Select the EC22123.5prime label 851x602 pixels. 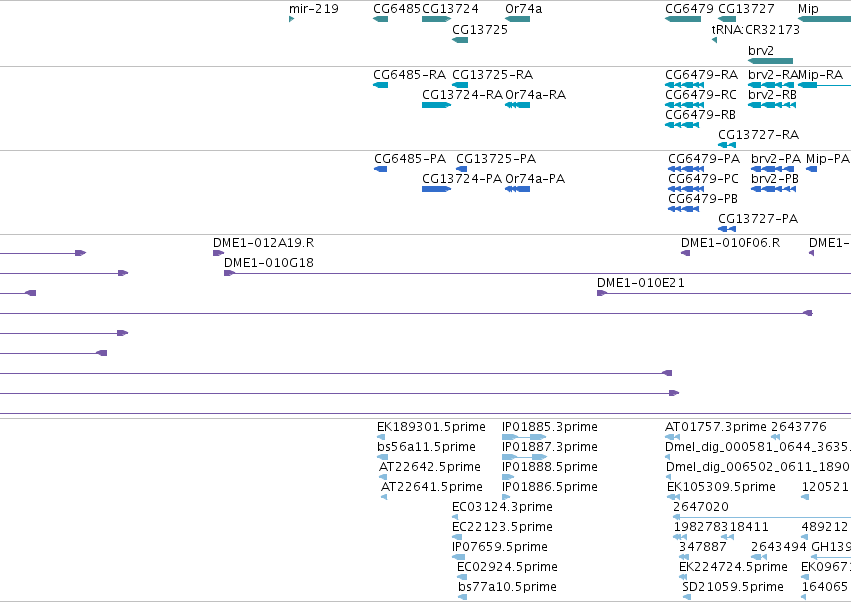[502, 527]
